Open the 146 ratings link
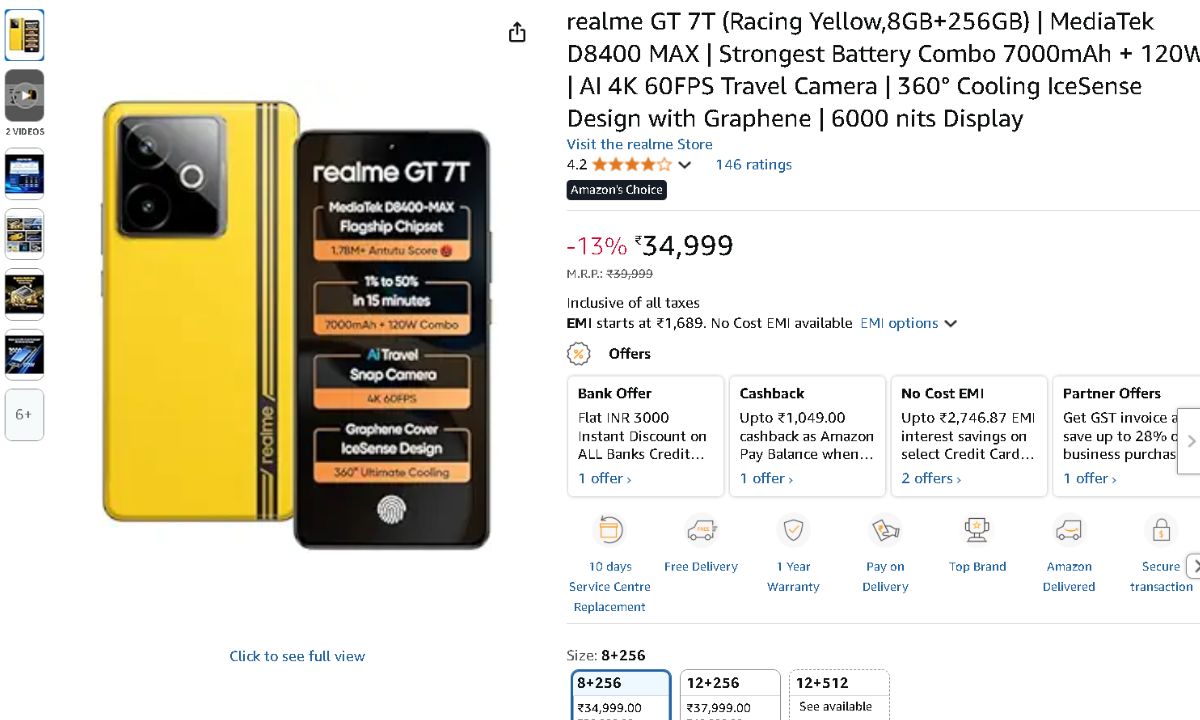 coord(753,165)
